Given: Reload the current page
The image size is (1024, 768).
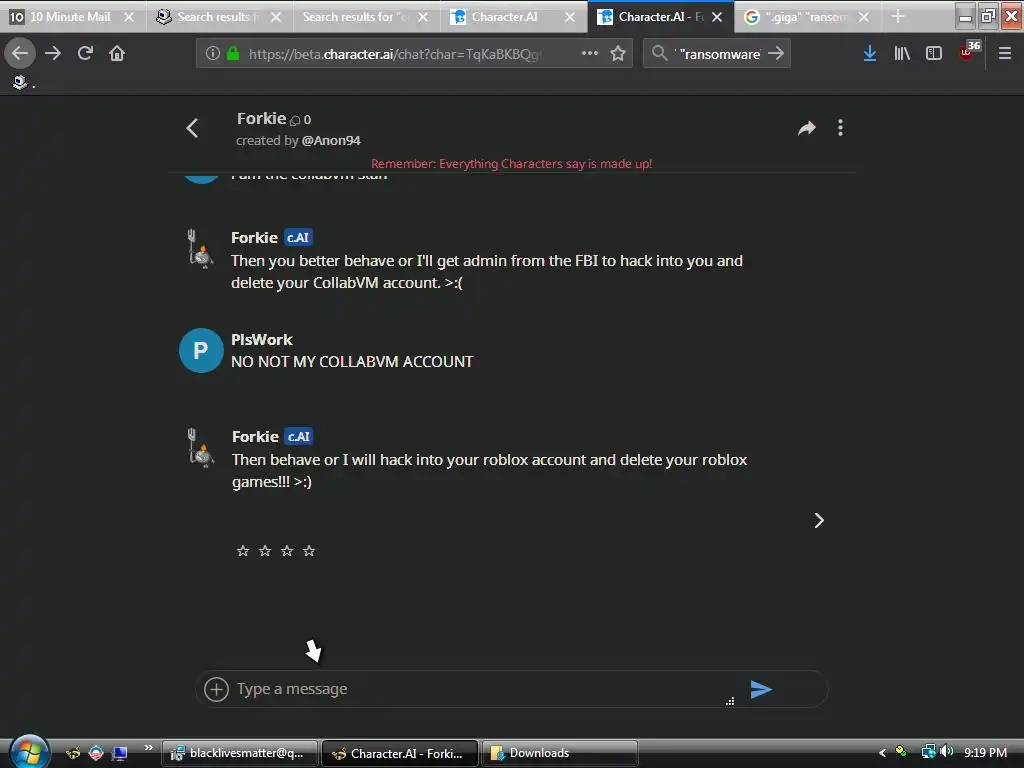Looking at the screenshot, I should 86,54.
